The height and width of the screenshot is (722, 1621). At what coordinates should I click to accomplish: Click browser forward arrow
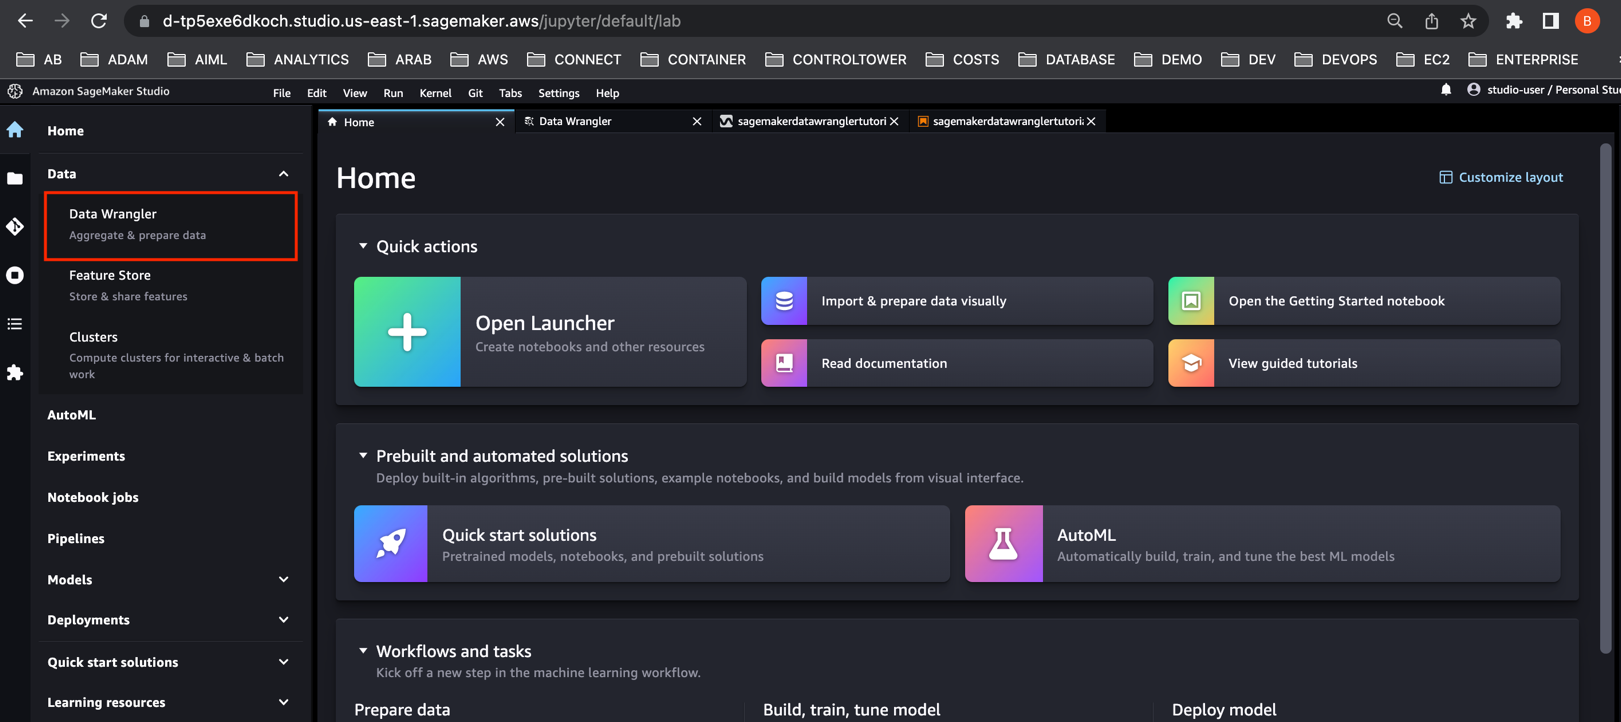(x=62, y=20)
